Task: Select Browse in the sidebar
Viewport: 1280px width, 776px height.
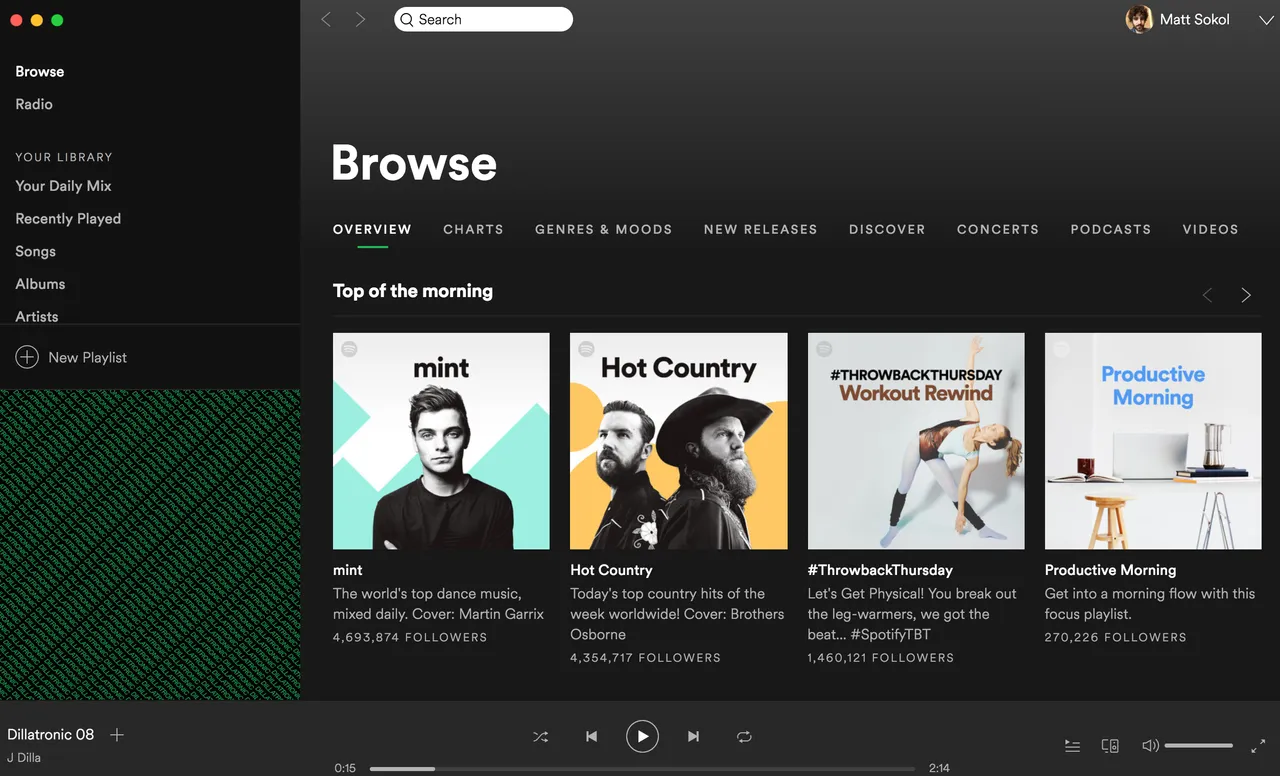Action: 40,72
